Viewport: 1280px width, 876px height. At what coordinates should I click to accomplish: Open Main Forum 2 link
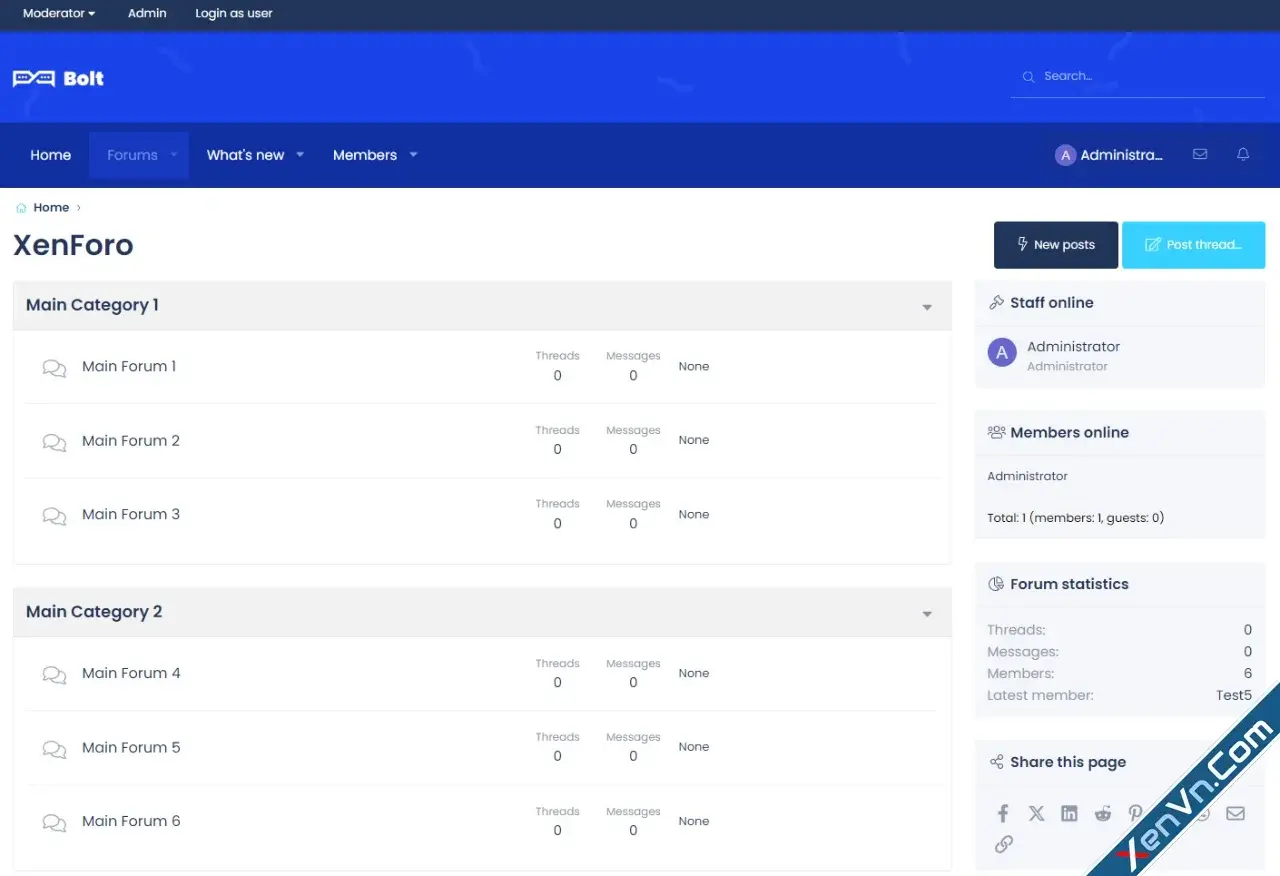[x=131, y=440]
